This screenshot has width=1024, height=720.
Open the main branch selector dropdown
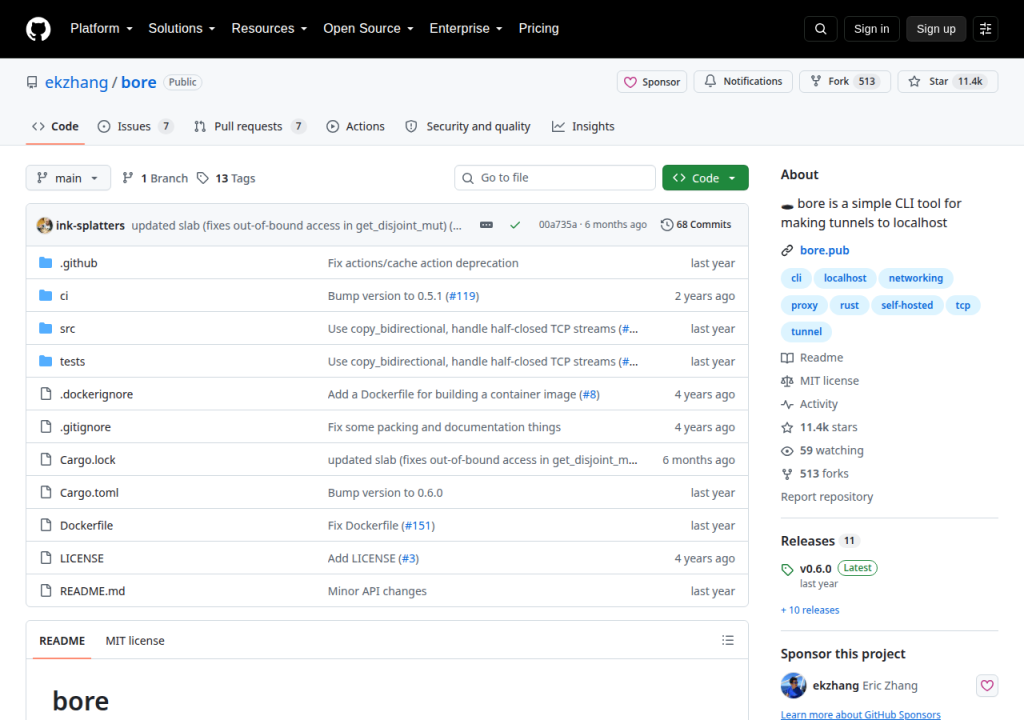(x=68, y=178)
